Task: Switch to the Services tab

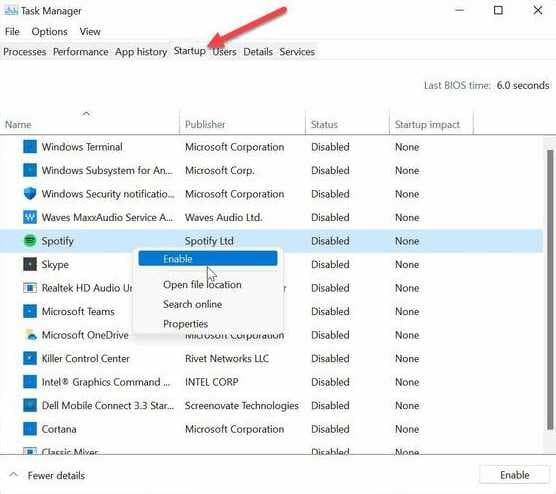Action: [297, 52]
